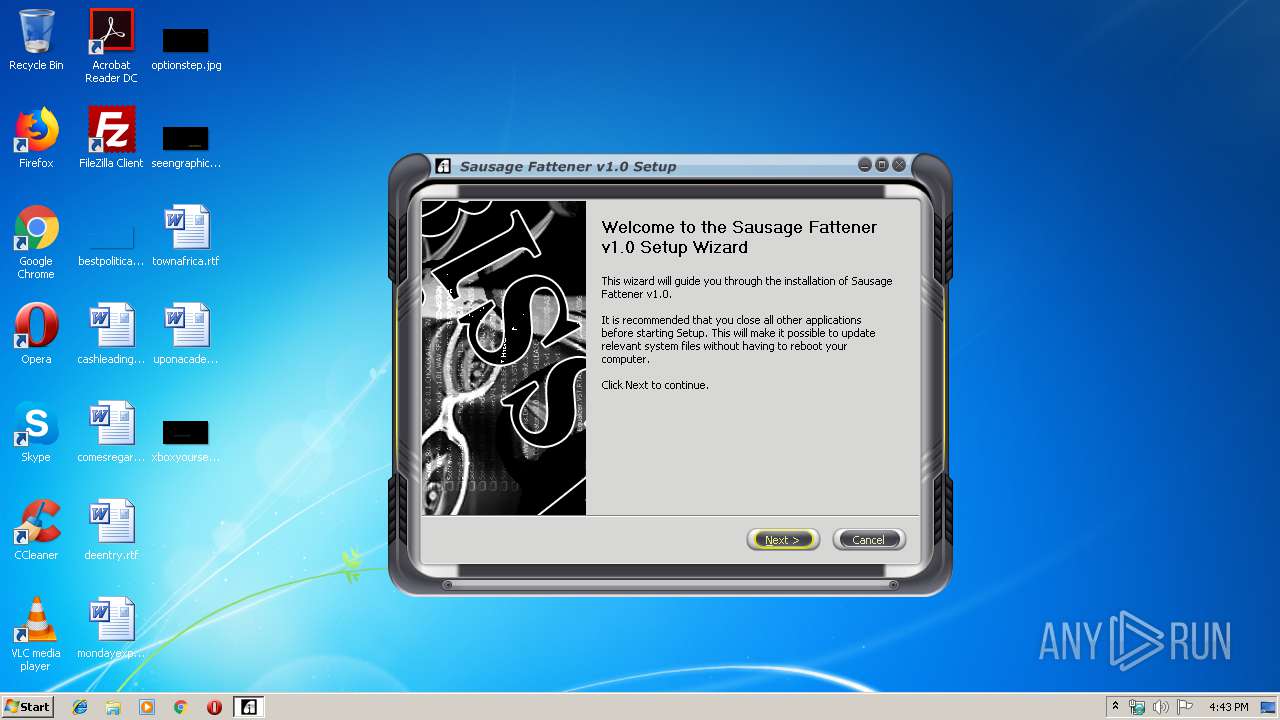The height and width of the screenshot is (720, 1280).
Task: Open the Action Center flag icon
Action: pyautogui.click(x=1185, y=707)
